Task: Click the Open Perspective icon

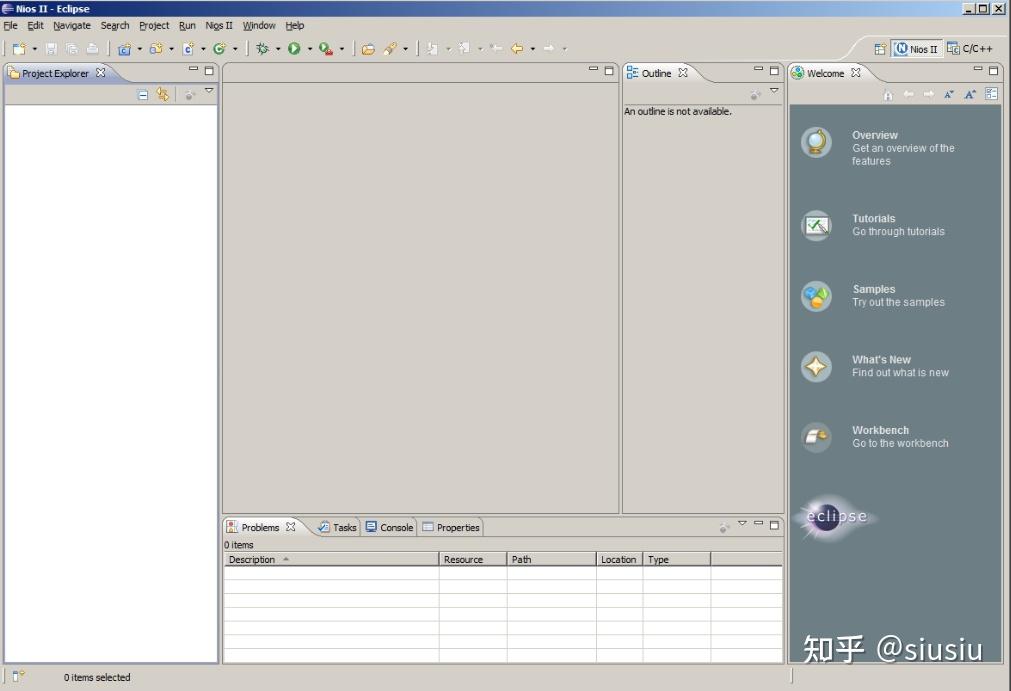Action: 879,49
